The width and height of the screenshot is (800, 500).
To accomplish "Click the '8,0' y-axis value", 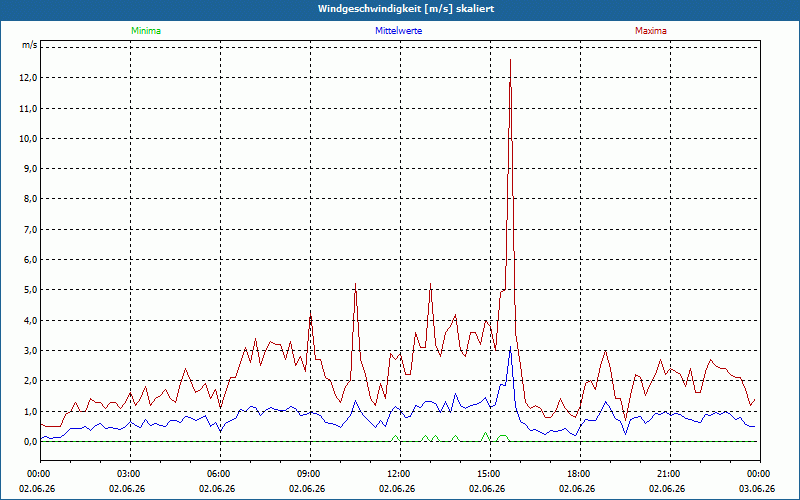I will [31, 198].
